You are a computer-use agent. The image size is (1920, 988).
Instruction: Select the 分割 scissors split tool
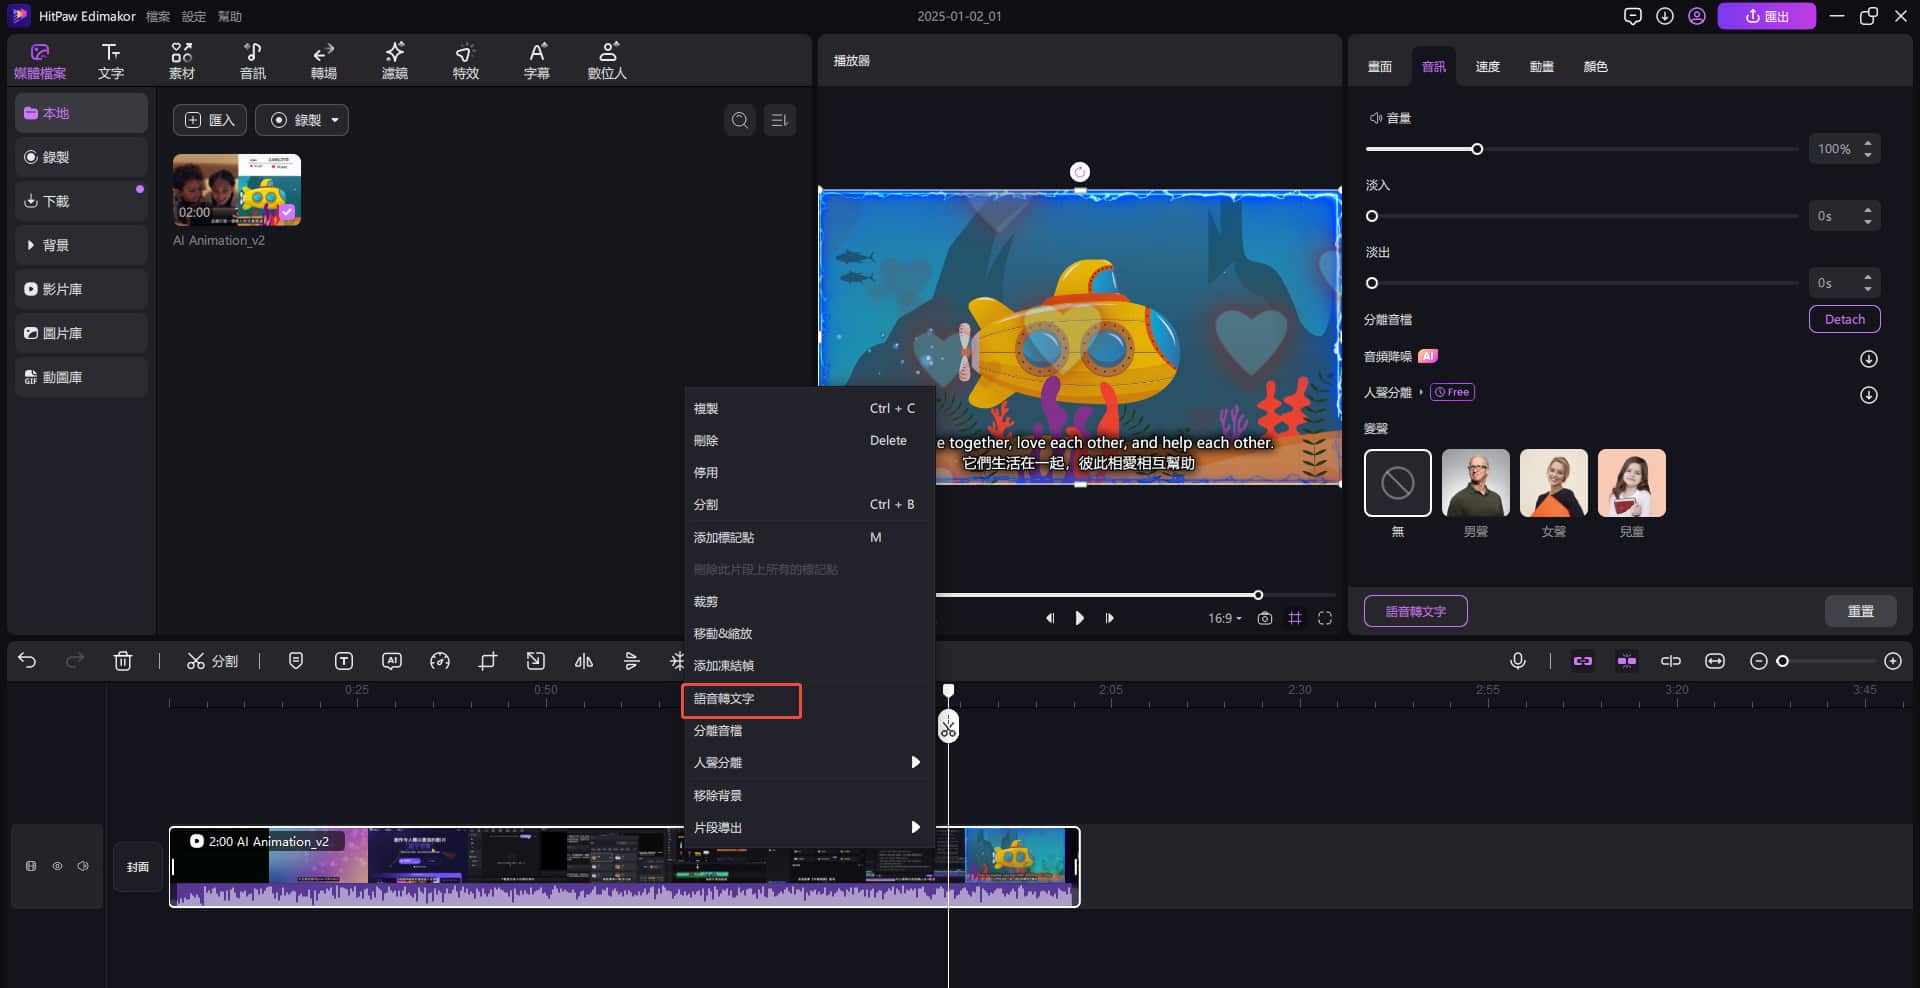pos(212,660)
